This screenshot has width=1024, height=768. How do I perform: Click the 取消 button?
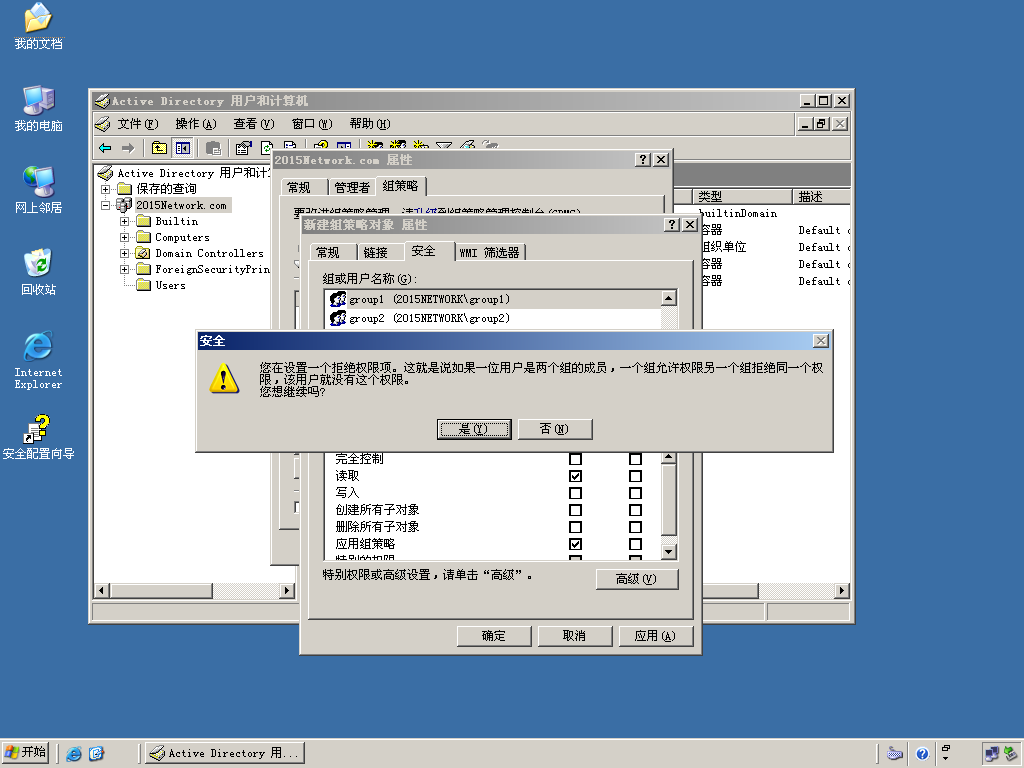pos(575,636)
